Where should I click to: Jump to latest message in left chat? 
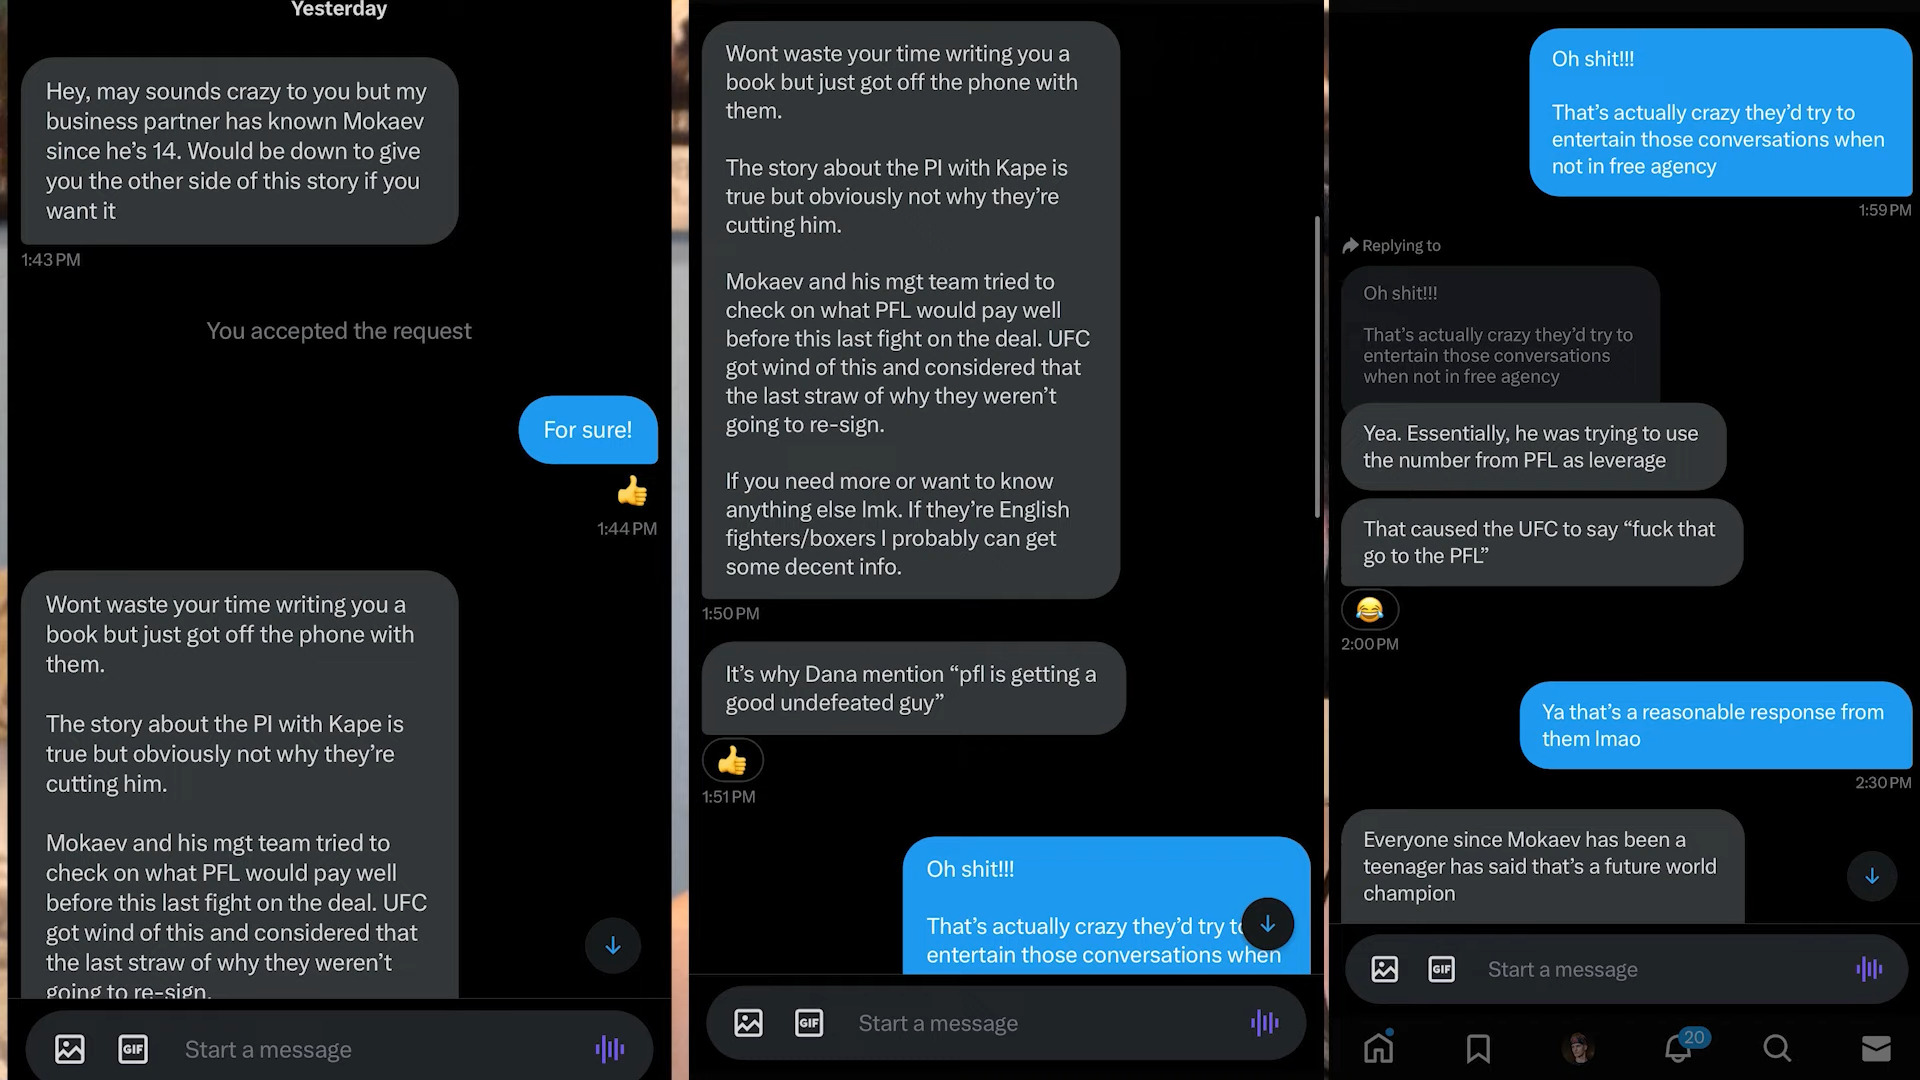click(x=613, y=946)
